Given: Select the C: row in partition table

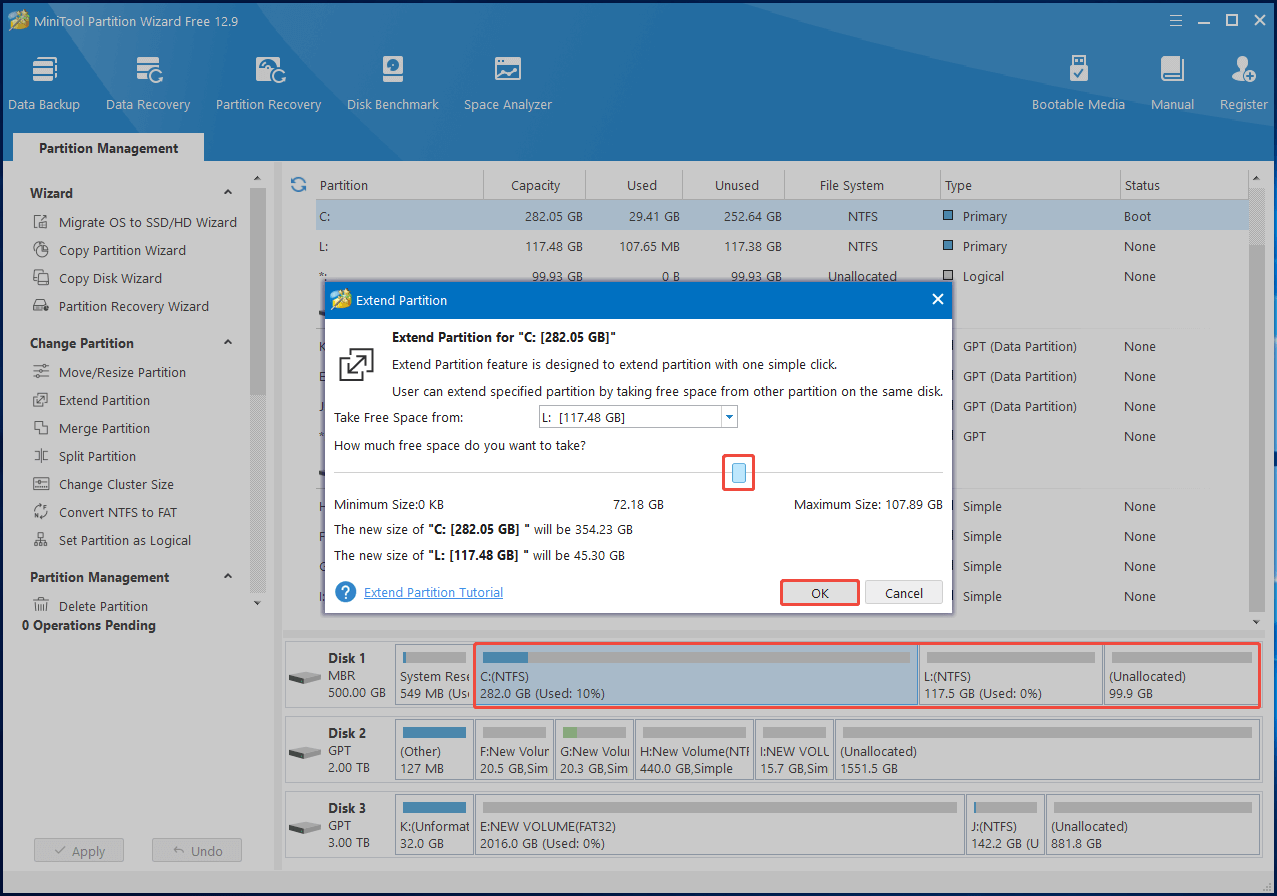Looking at the screenshot, I should [x=781, y=216].
